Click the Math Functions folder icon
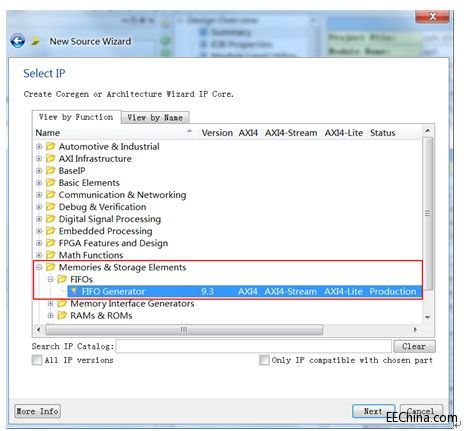 [50, 255]
